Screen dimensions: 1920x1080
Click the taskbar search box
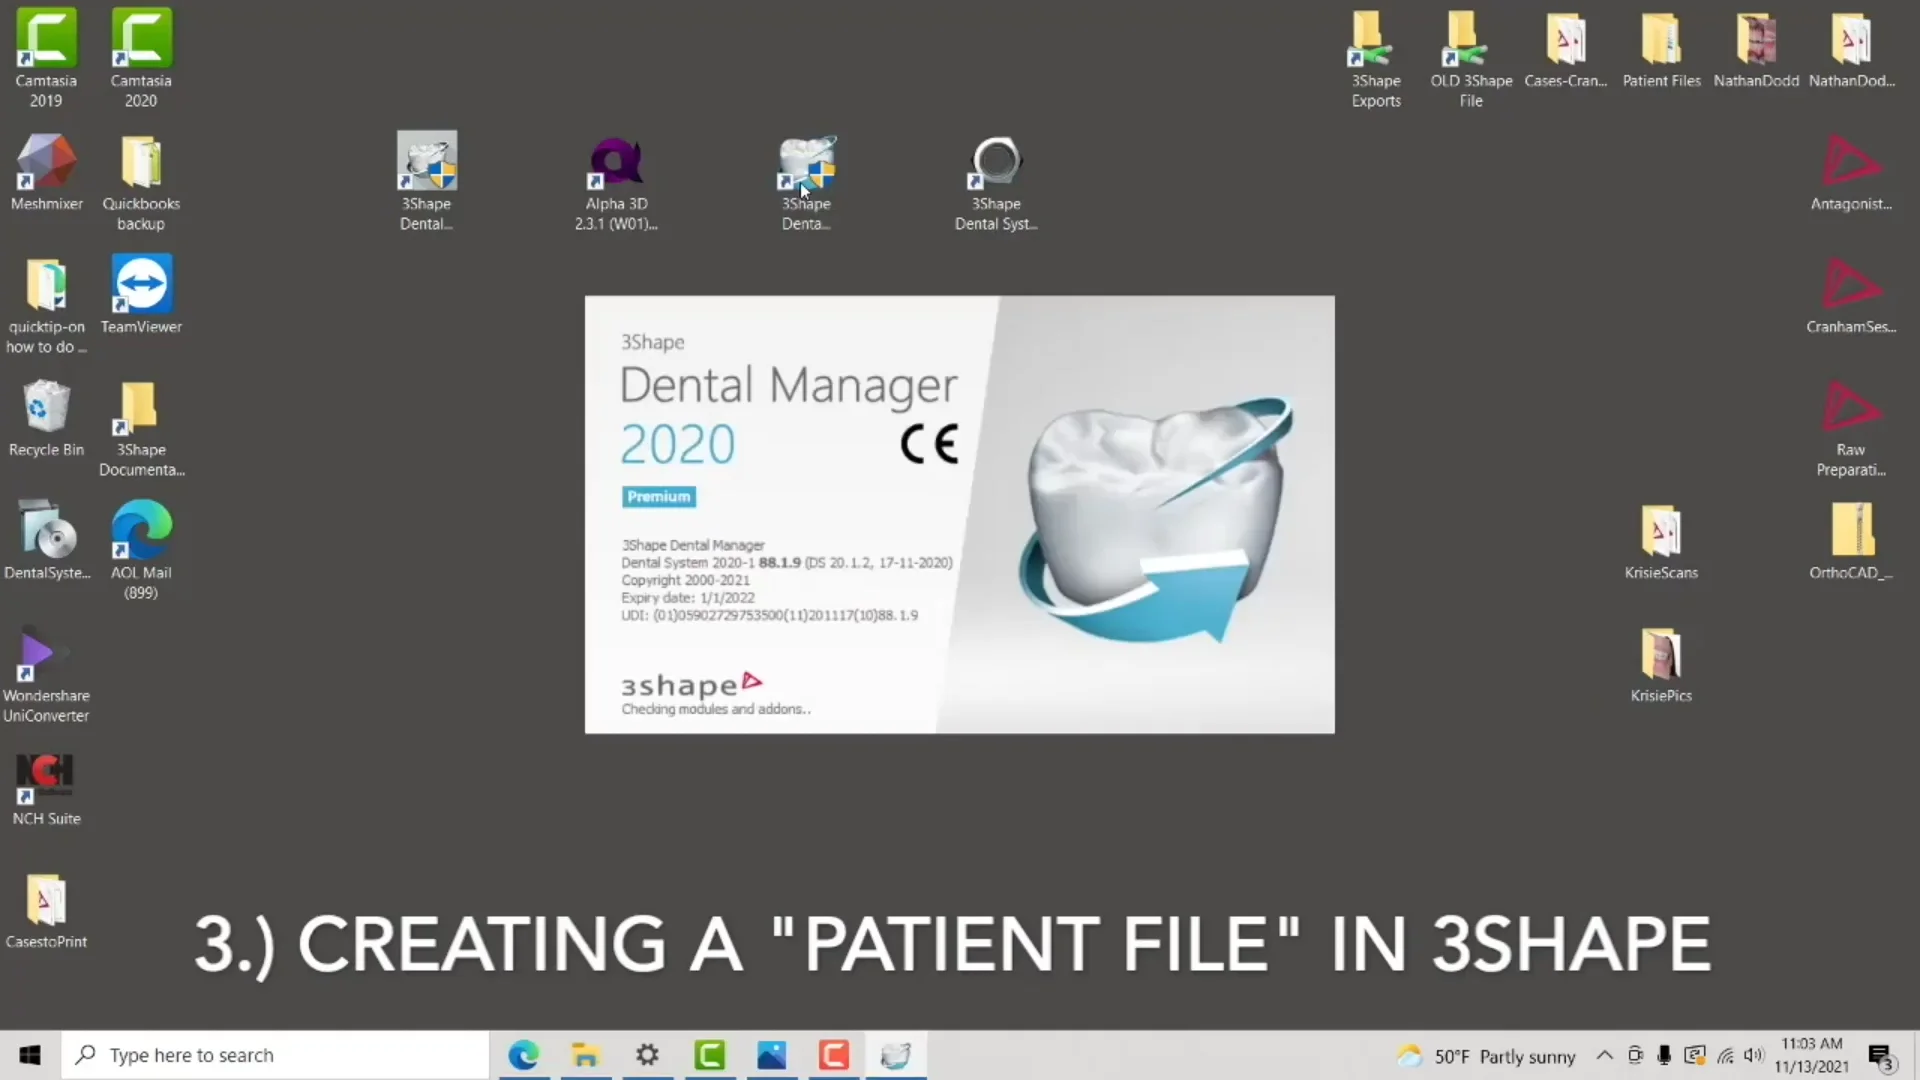[x=275, y=1055]
